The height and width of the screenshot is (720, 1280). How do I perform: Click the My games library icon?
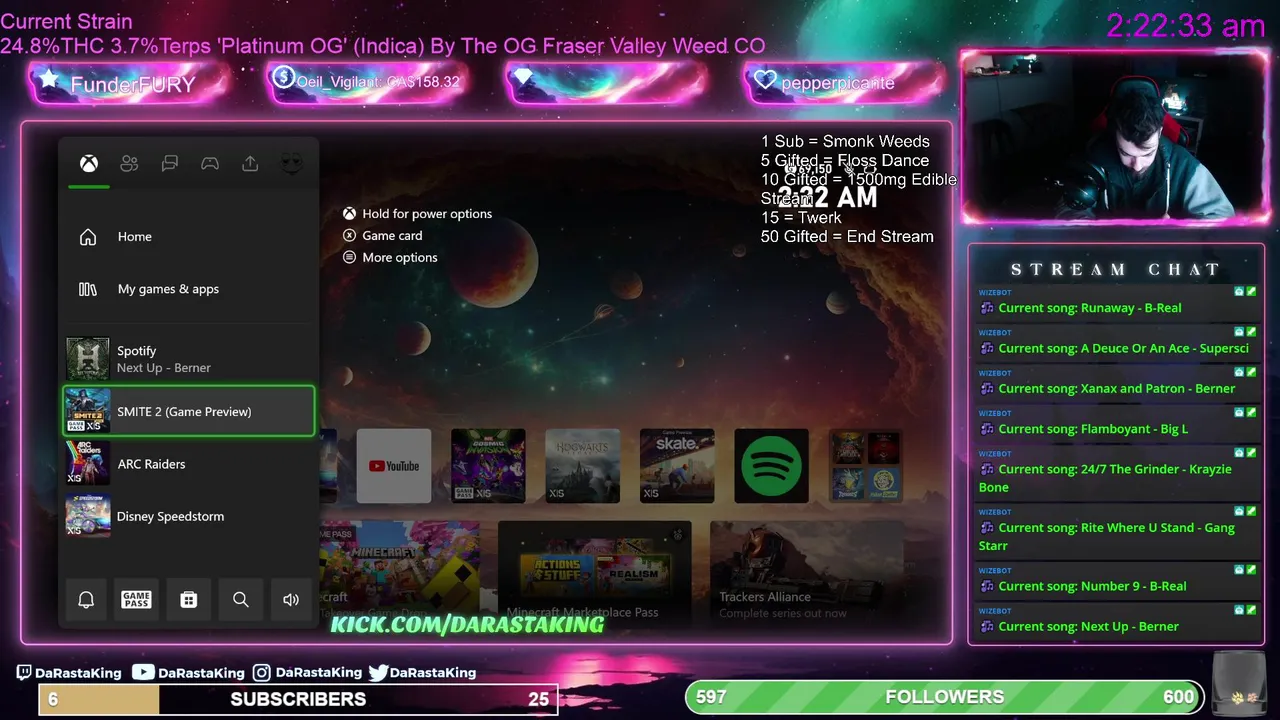click(x=88, y=289)
